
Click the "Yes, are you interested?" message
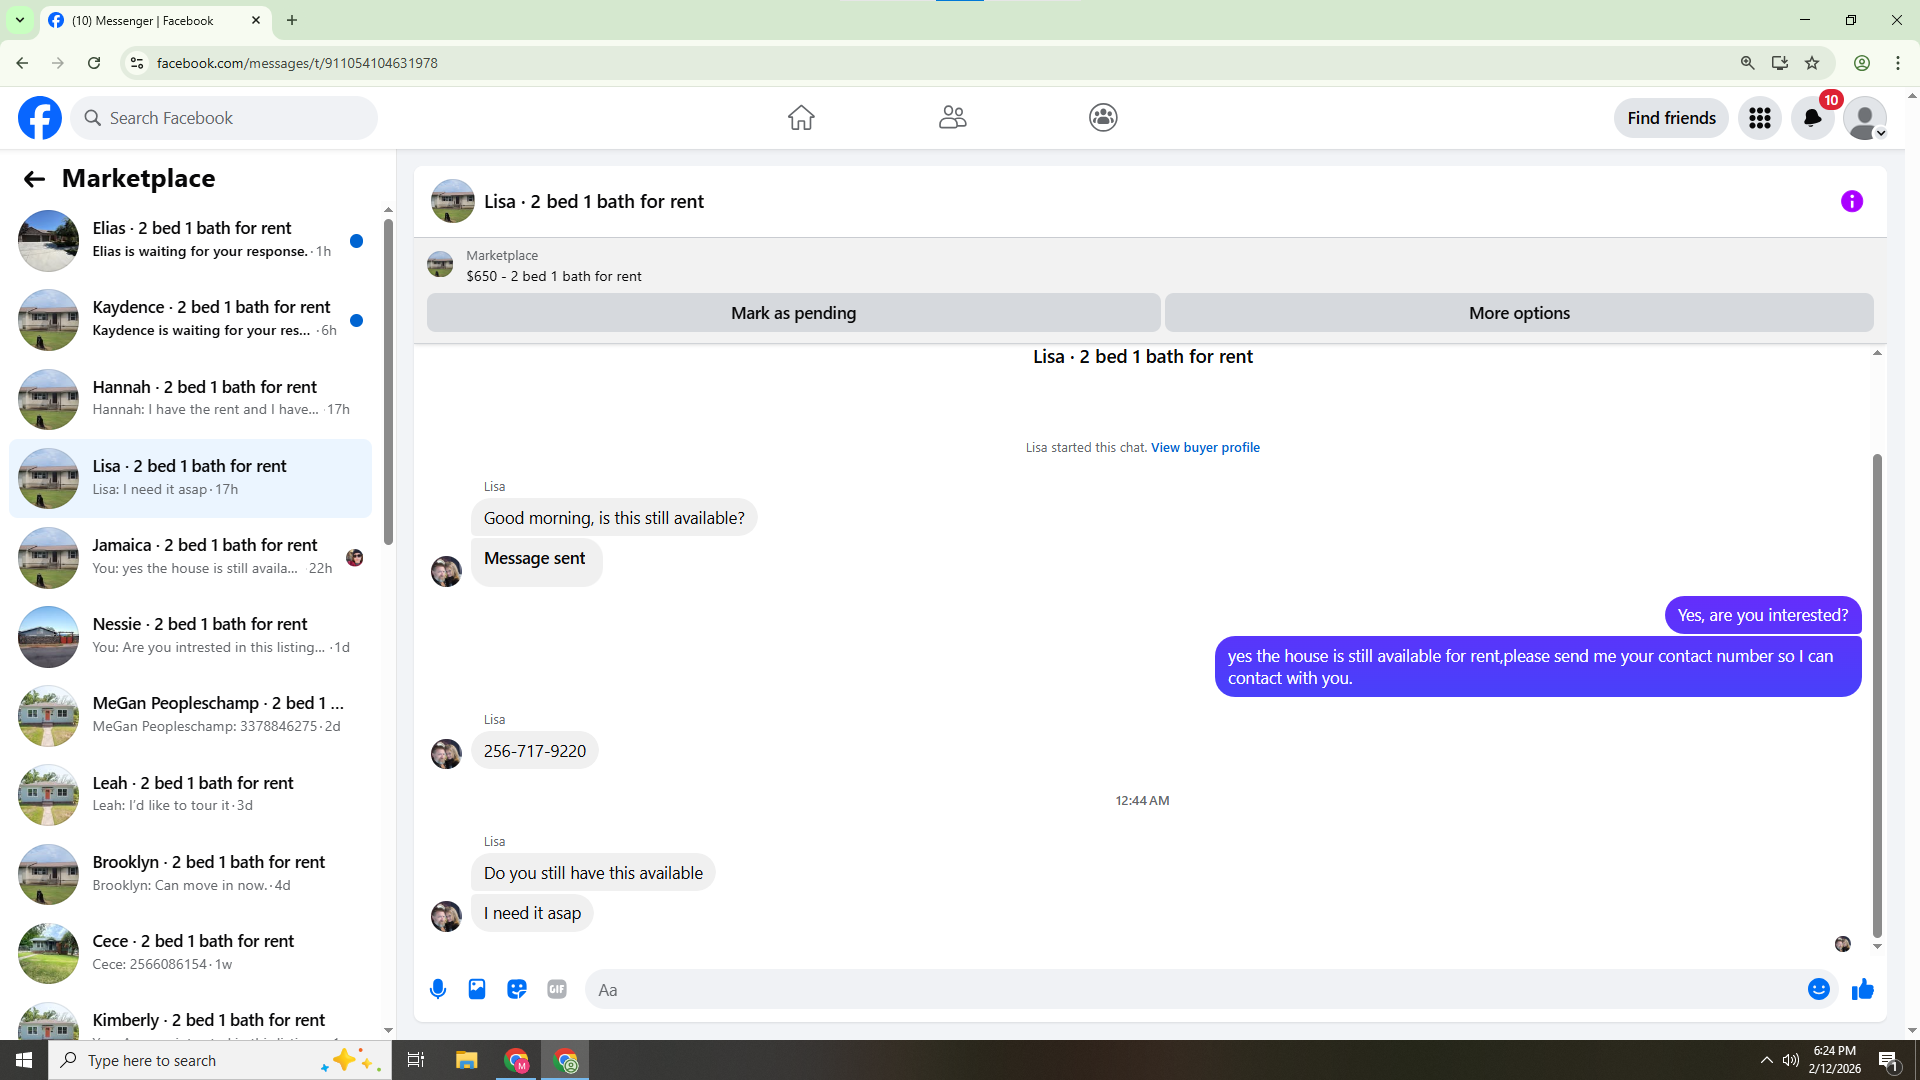1762,616
